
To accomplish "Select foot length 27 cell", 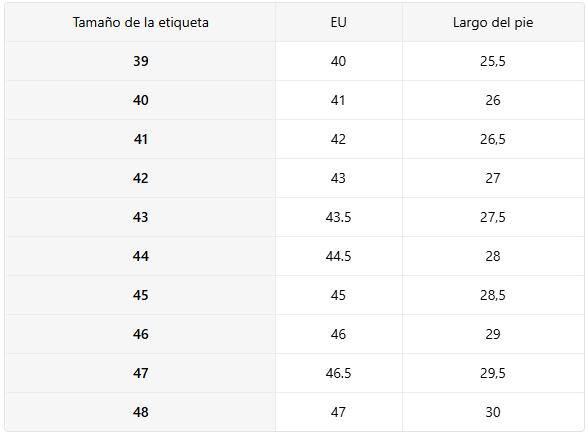I will tap(493, 178).
